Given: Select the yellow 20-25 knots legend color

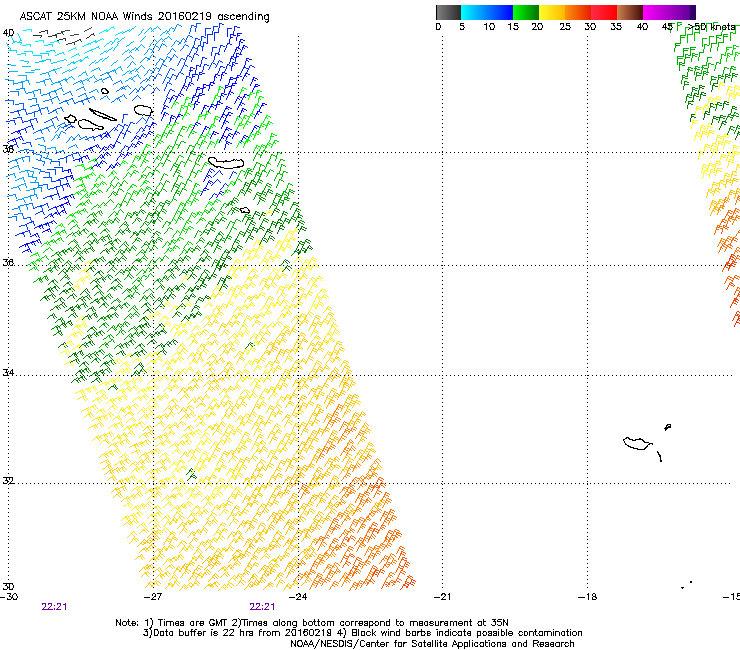Looking at the screenshot, I should [552, 12].
